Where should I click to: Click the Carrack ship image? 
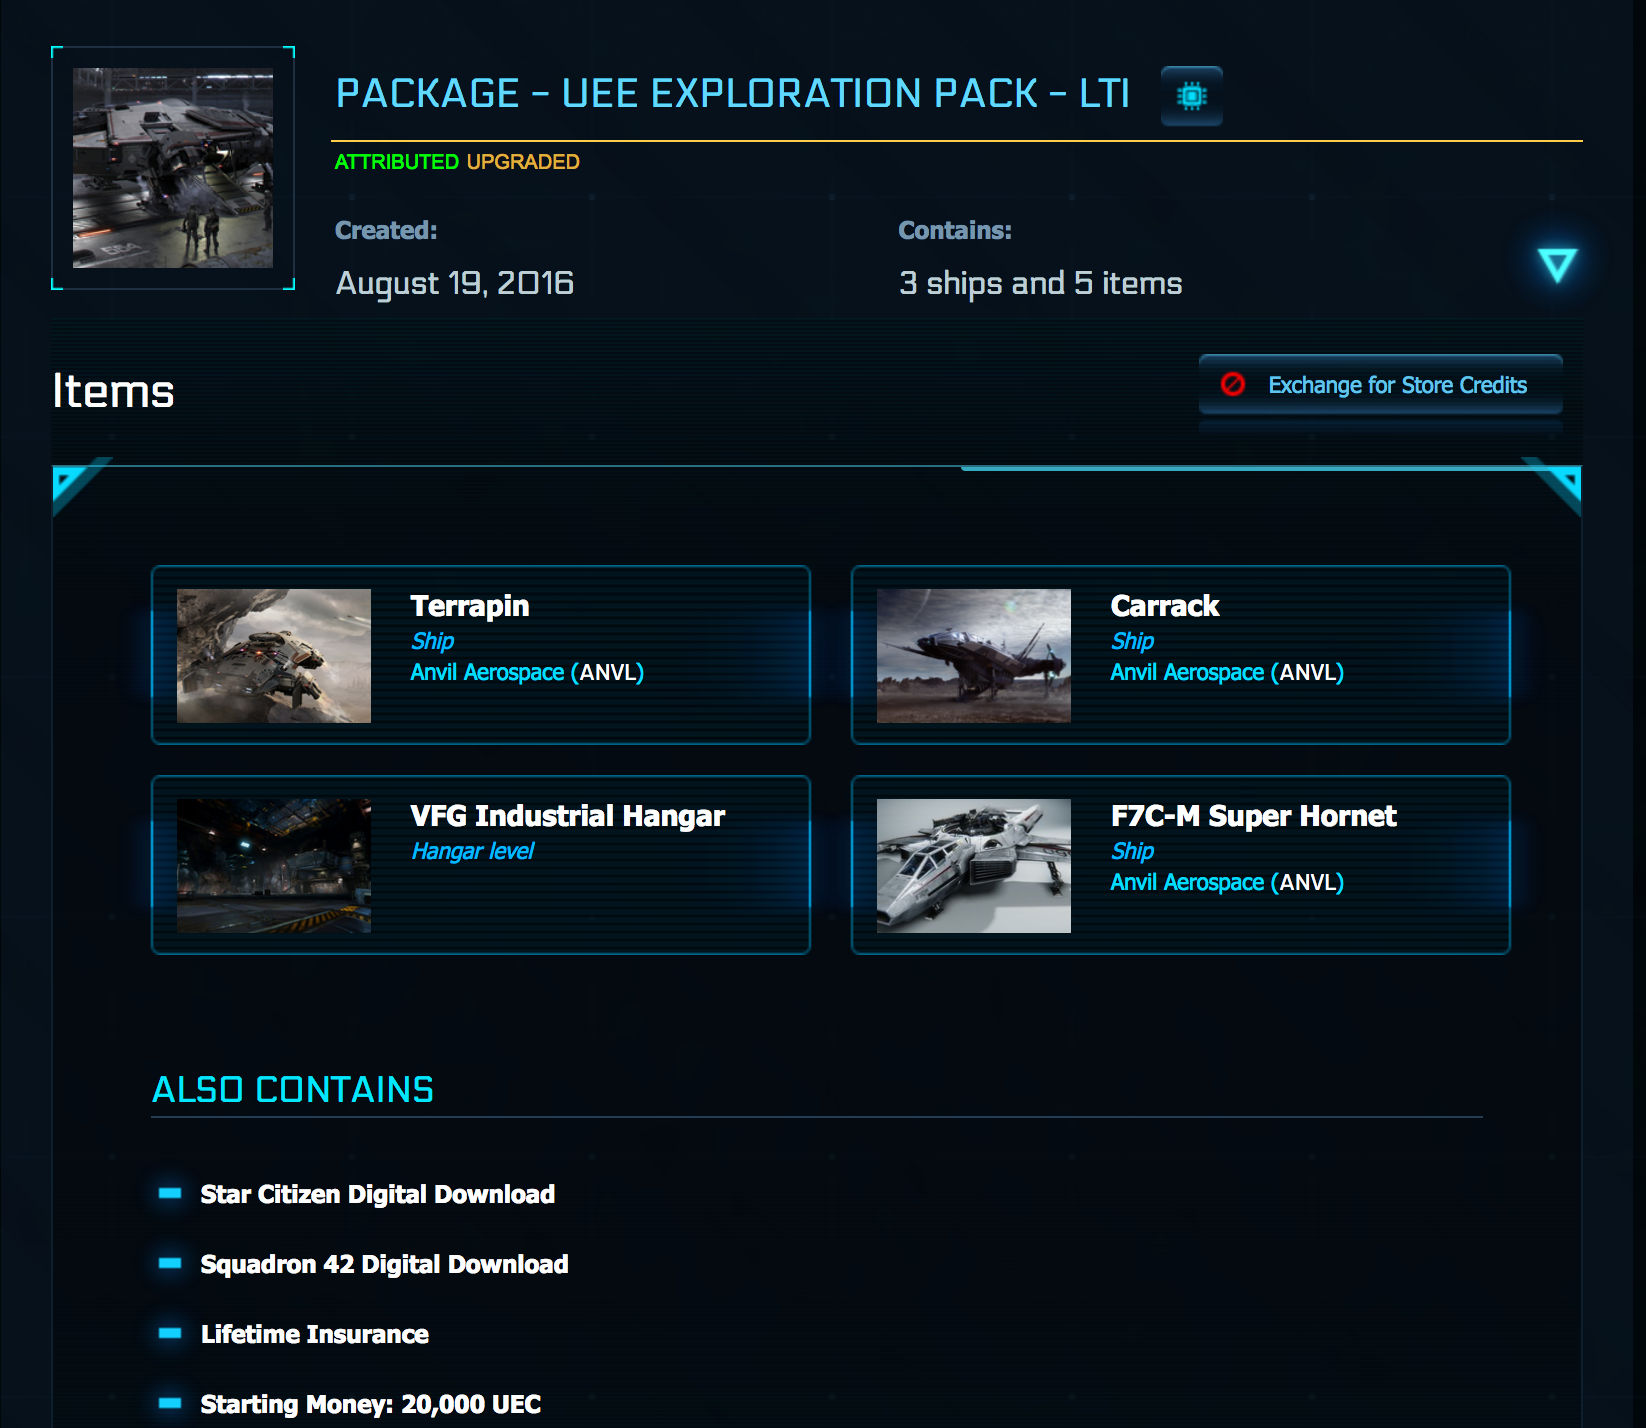tap(974, 656)
